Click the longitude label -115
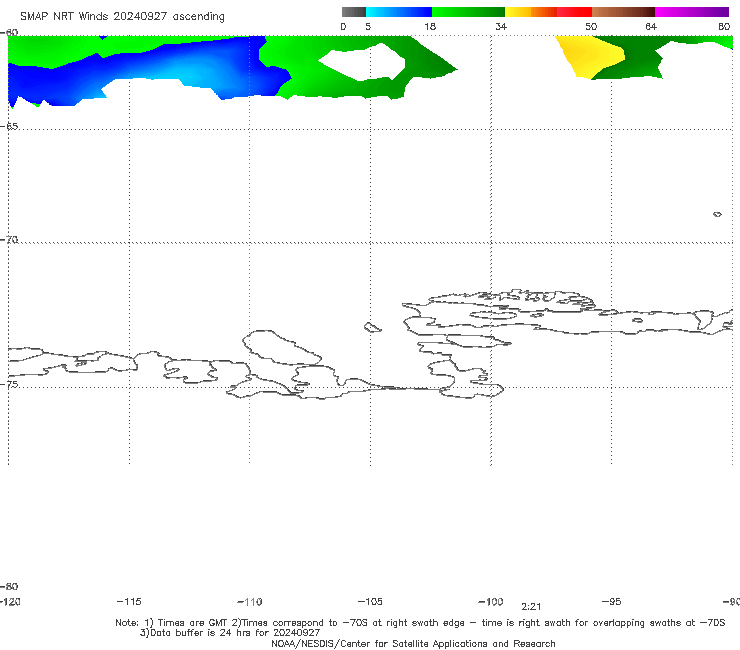Viewport: 740px width, 650px height. 129,601
